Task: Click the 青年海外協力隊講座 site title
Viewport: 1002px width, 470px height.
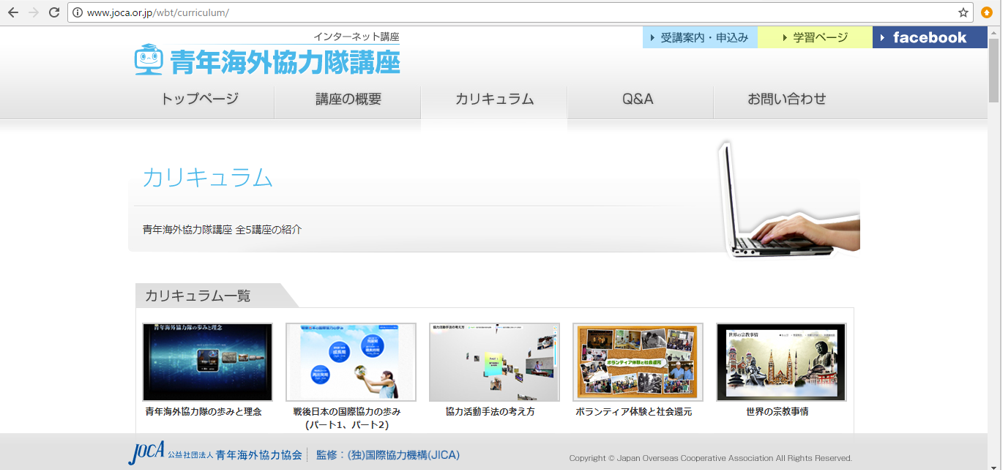Action: tap(285, 61)
